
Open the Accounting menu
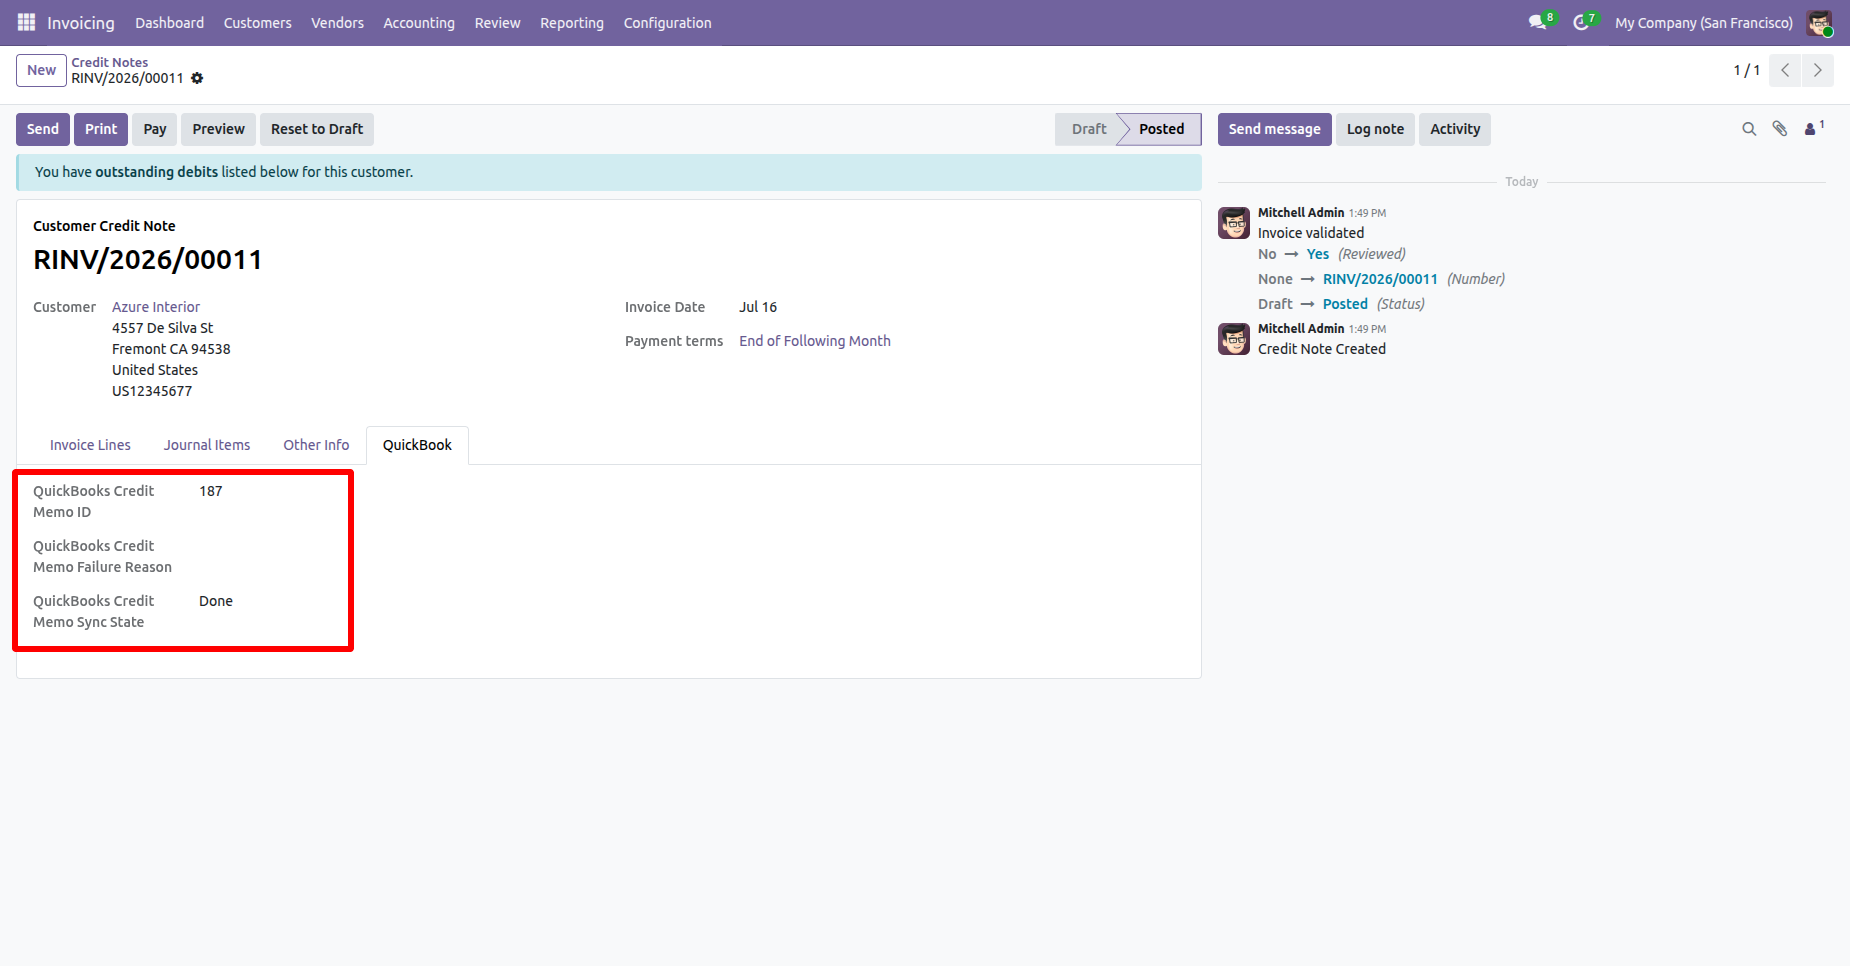coord(419,23)
